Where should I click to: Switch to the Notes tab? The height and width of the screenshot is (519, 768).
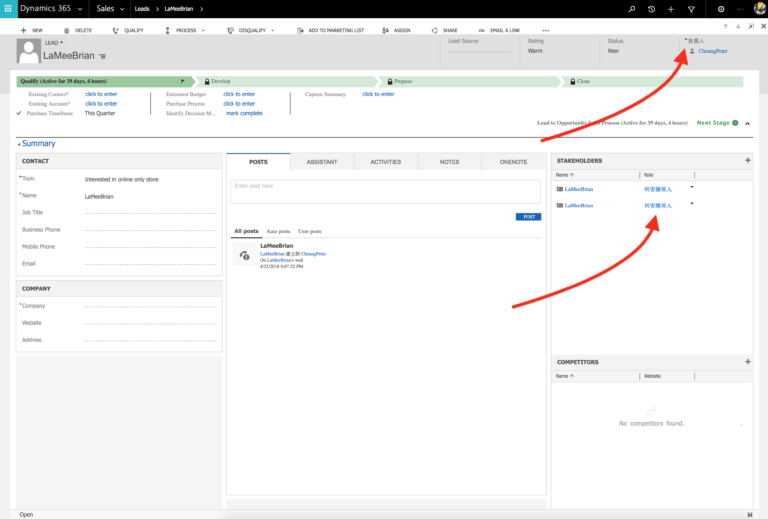[449, 162]
